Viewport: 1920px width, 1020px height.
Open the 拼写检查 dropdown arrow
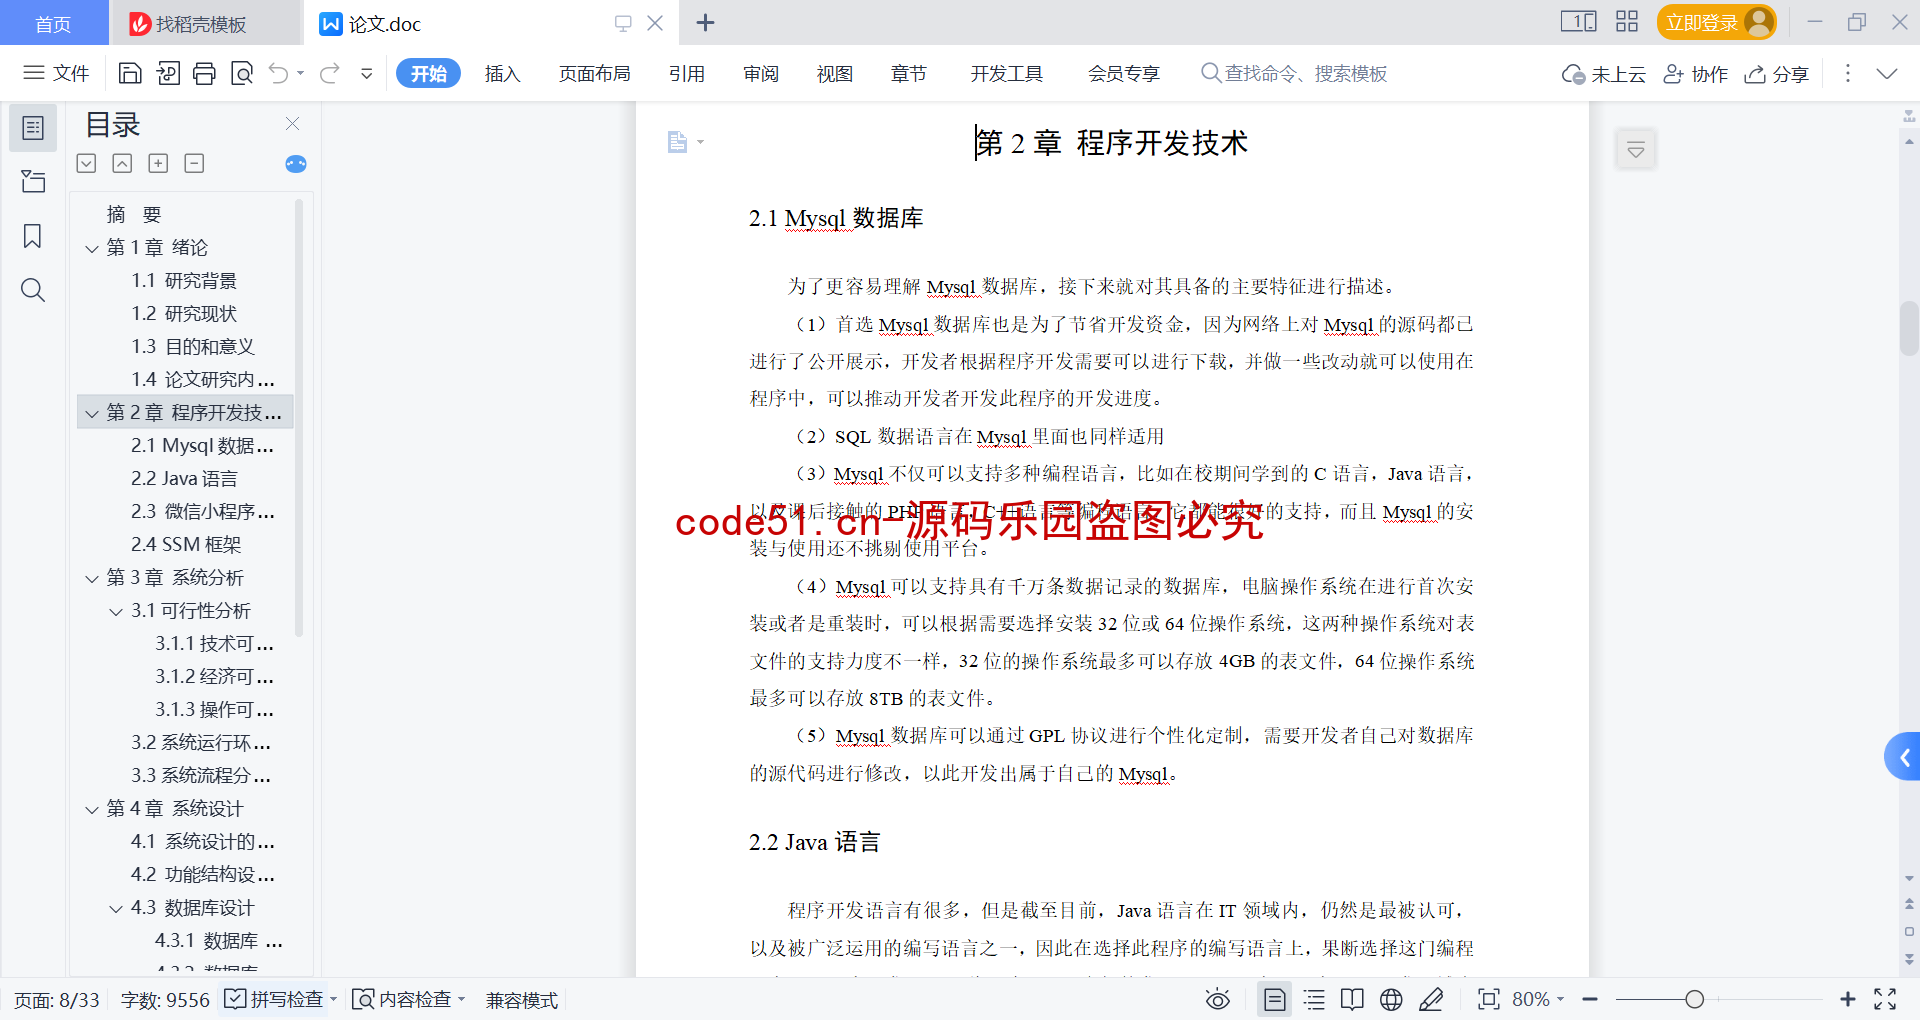[x=334, y=999]
